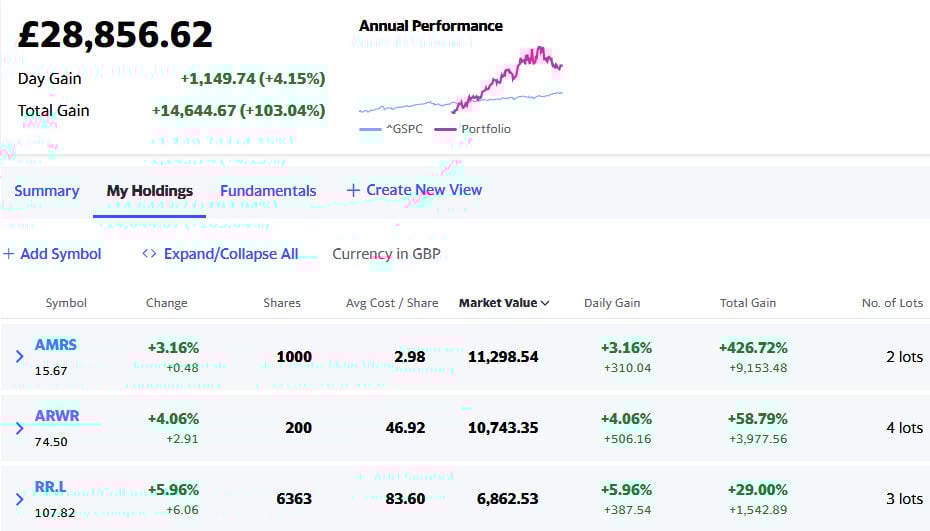The image size is (930, 531).
Task: Open the ARWR ticker link
Action: [x=57, y=416]
